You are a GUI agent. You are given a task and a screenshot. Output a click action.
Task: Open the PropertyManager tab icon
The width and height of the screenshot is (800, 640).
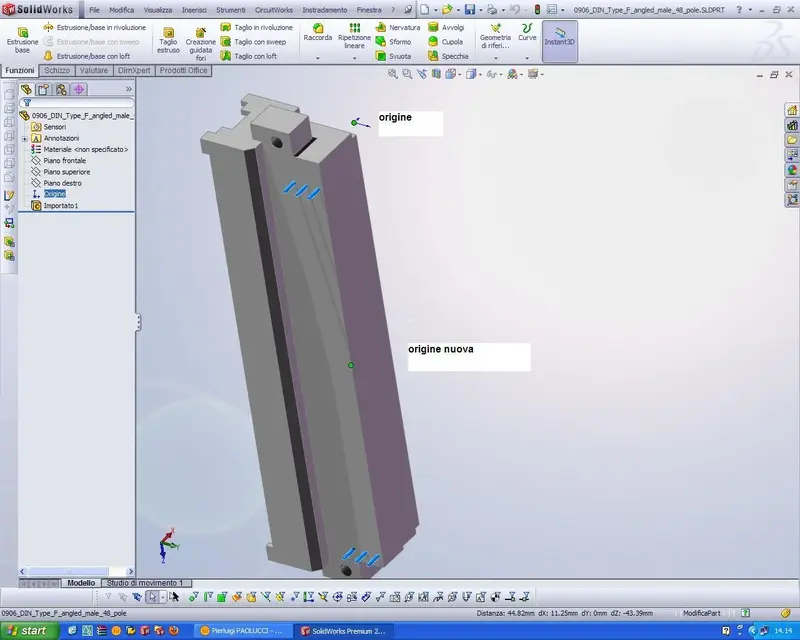coord(44,89)
